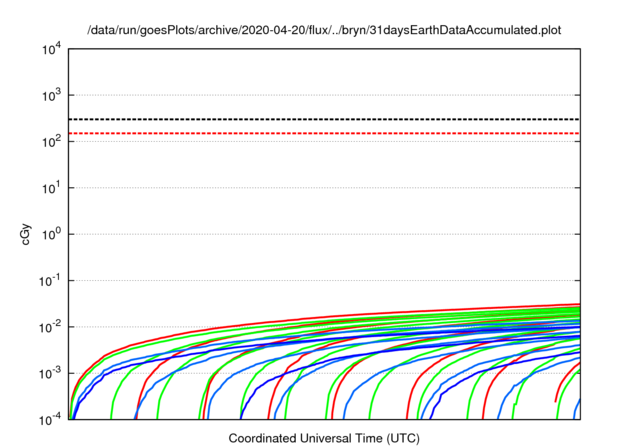Viewport: 640px width, 448px height.
Task: Click the black dashed threshold line
Action: pos(324,119)
